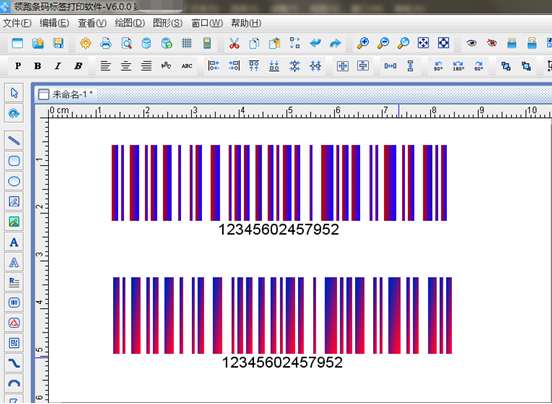
Task: Toggle bold italic formatting button
Action: click(x=78, y=66)
